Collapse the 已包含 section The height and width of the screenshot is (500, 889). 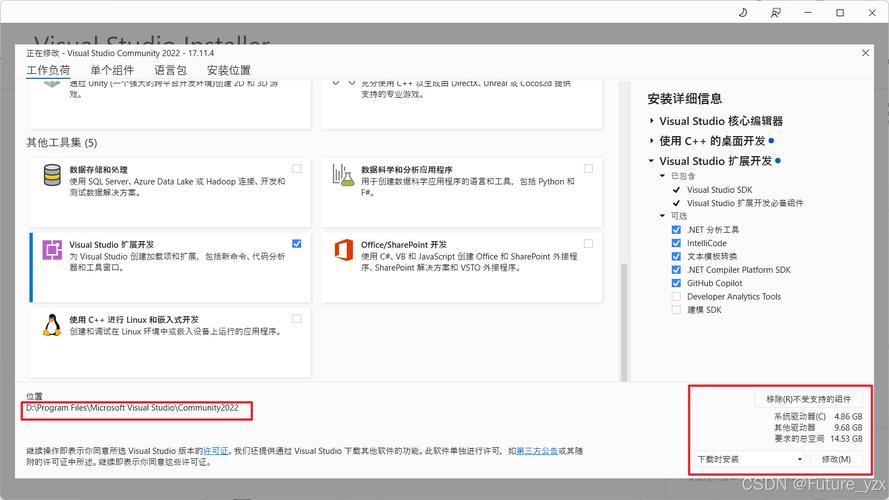(662, 176)
